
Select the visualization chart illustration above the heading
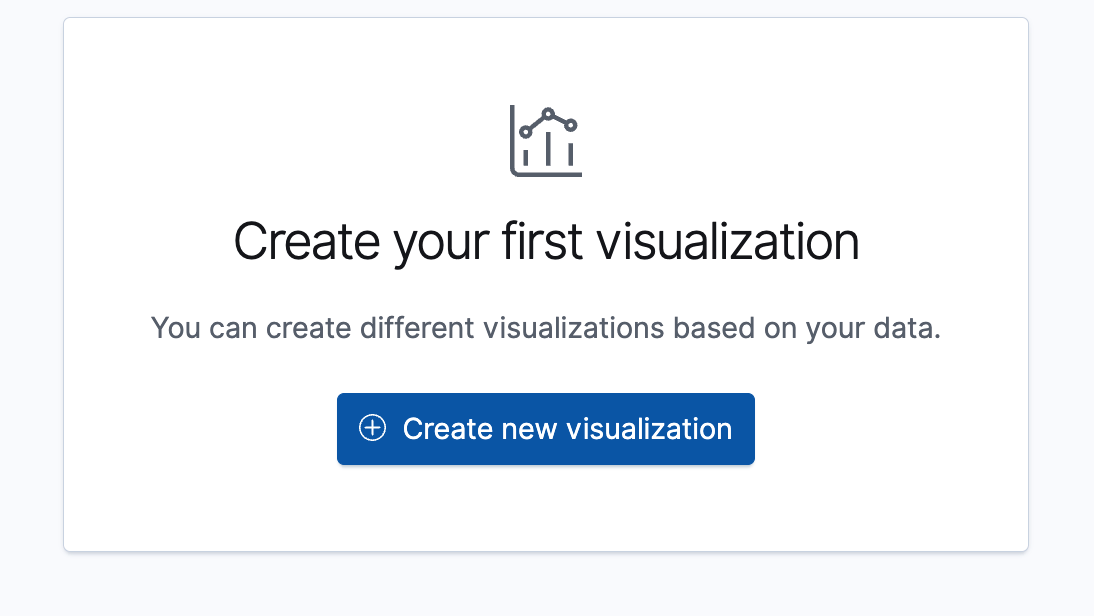[546, 141]
